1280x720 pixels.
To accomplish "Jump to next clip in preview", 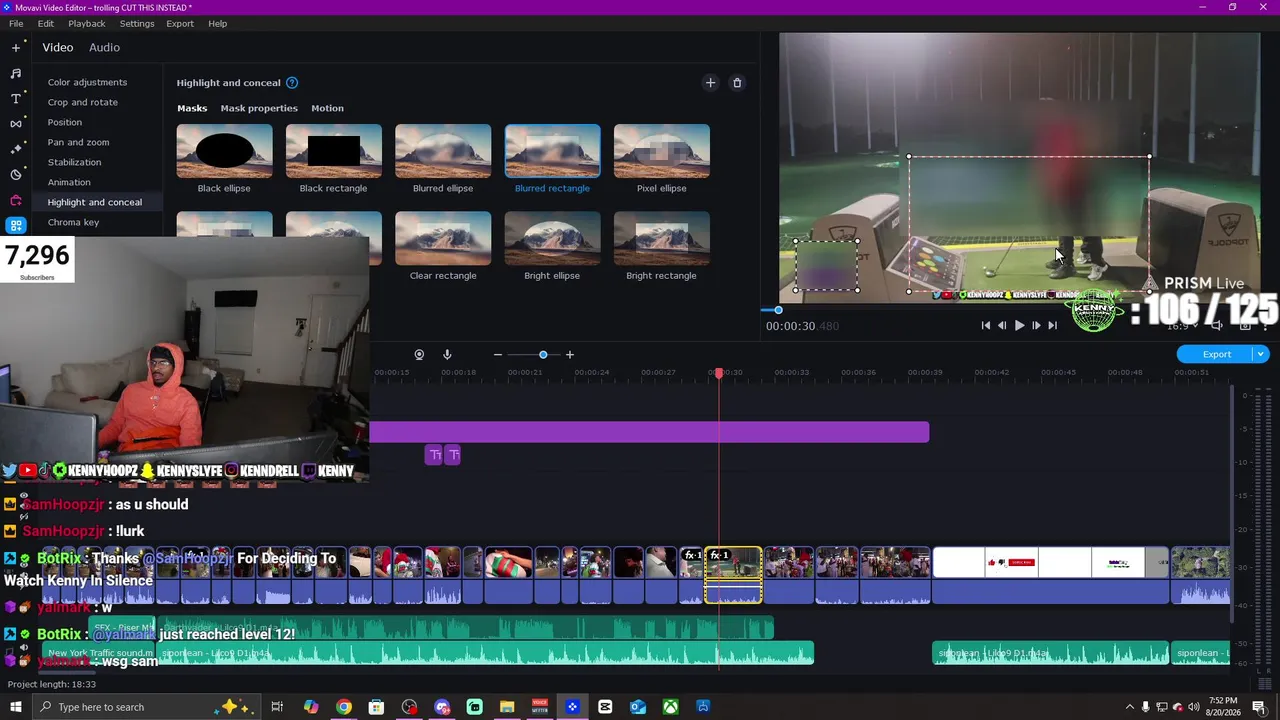I will (x=1052, y=325).
